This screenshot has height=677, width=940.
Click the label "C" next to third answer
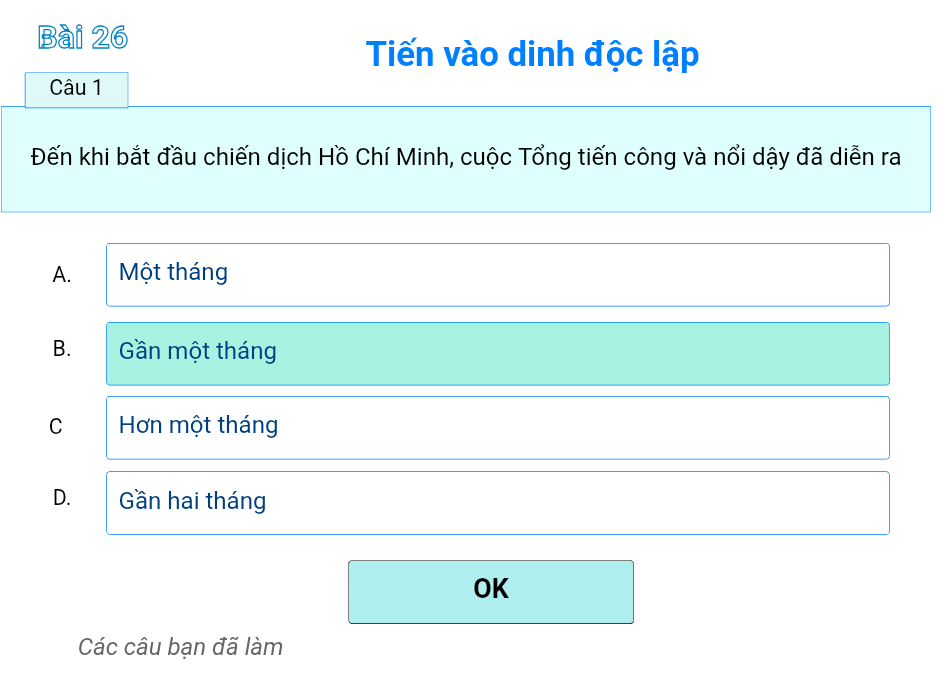coord(58,426)
